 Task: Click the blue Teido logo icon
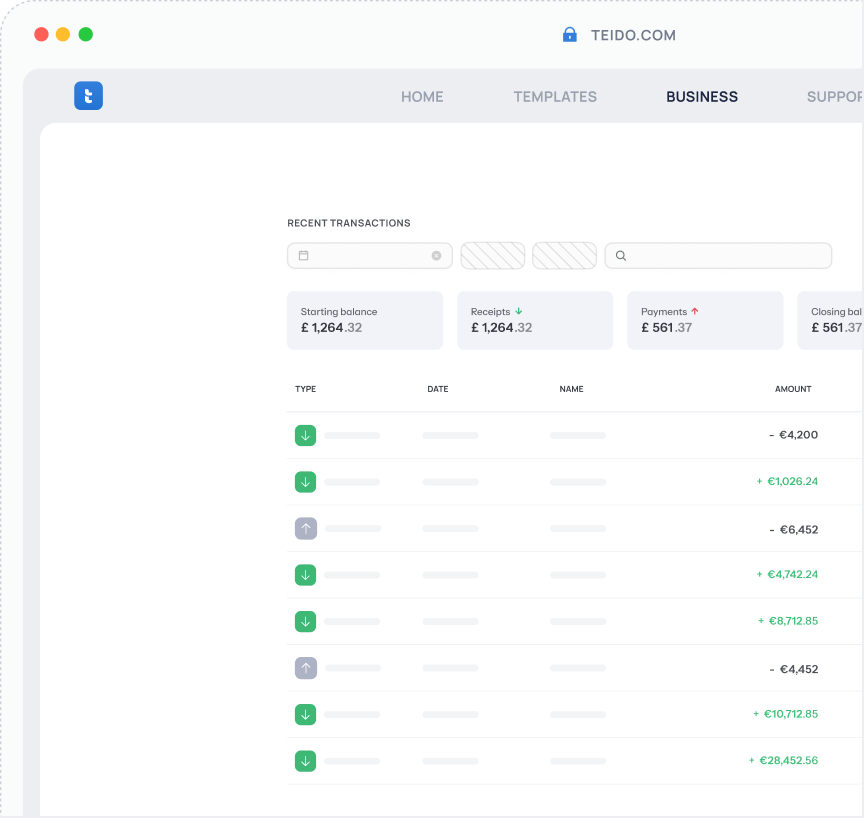pyautogui.click(x=88, y=96)
